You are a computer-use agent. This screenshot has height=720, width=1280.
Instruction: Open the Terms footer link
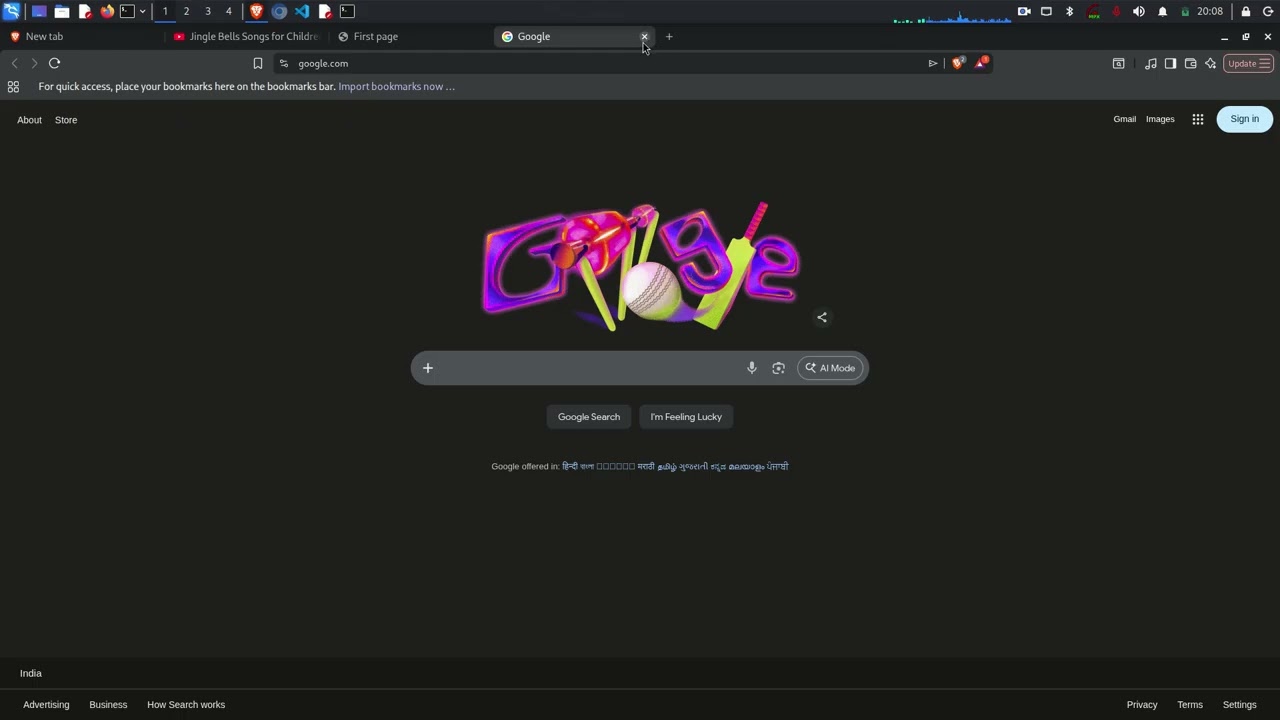click(1190, 705)
